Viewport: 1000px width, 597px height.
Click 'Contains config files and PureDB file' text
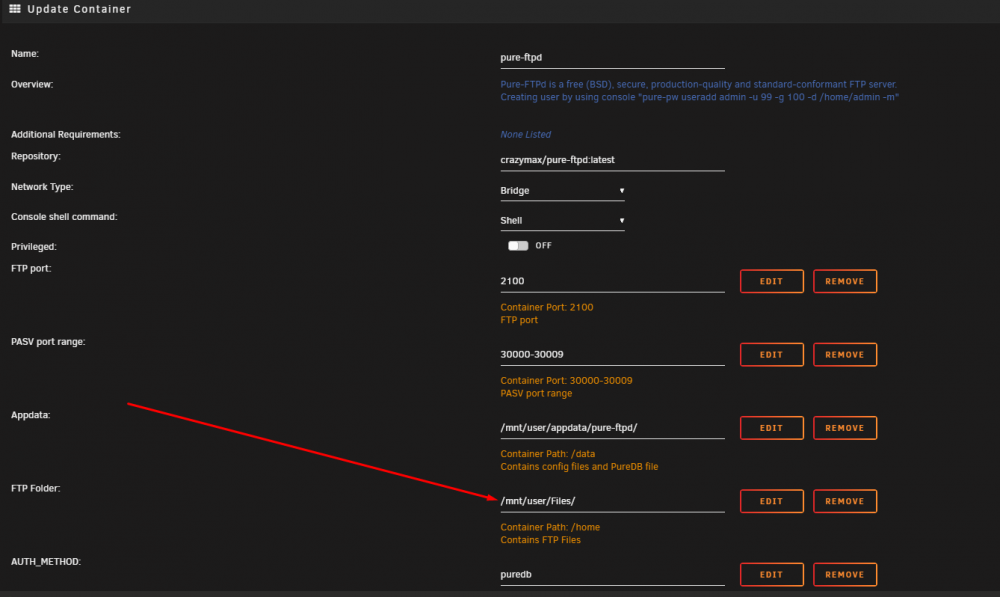click(579, 467)
